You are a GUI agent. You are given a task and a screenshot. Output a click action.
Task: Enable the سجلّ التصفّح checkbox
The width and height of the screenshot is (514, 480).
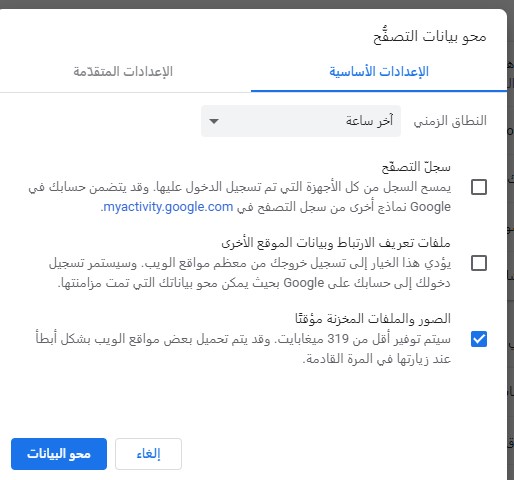pyautogui.click(x=479, y=187)
